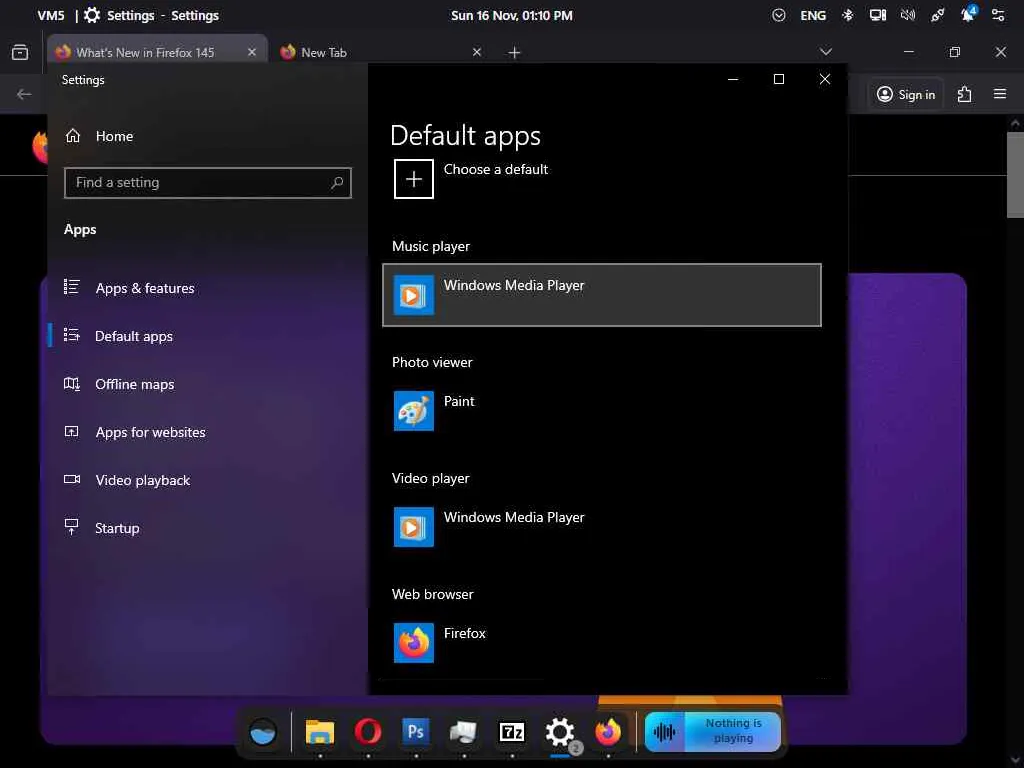Click the fourth dock icon, right of Photoshop

[464, 732]
